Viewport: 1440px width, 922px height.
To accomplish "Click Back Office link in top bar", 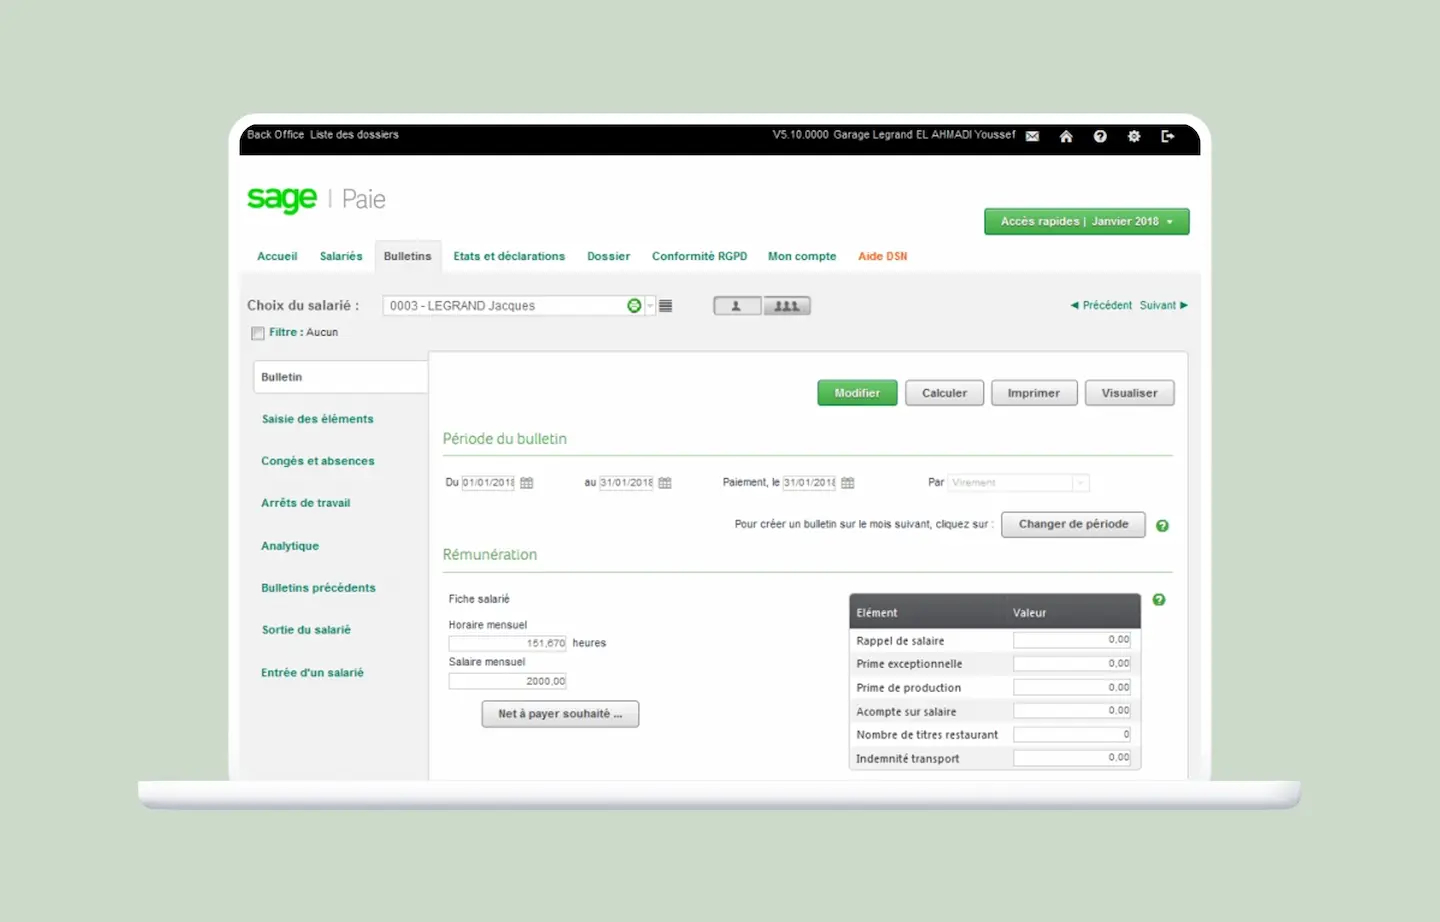I will 276,135.
